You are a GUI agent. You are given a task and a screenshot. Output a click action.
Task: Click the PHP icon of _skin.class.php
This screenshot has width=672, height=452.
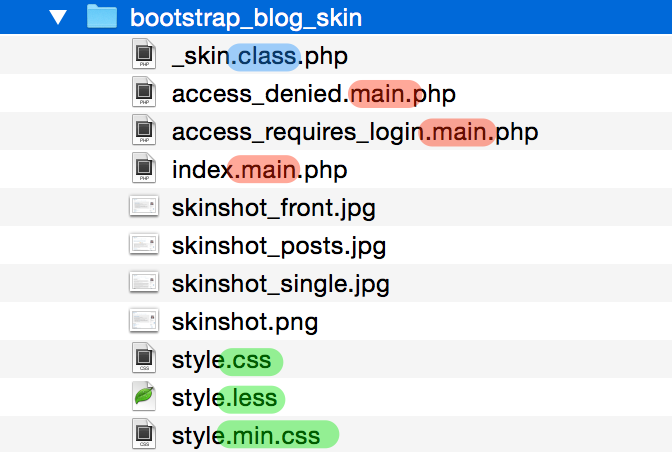click(x=144, y=54)
